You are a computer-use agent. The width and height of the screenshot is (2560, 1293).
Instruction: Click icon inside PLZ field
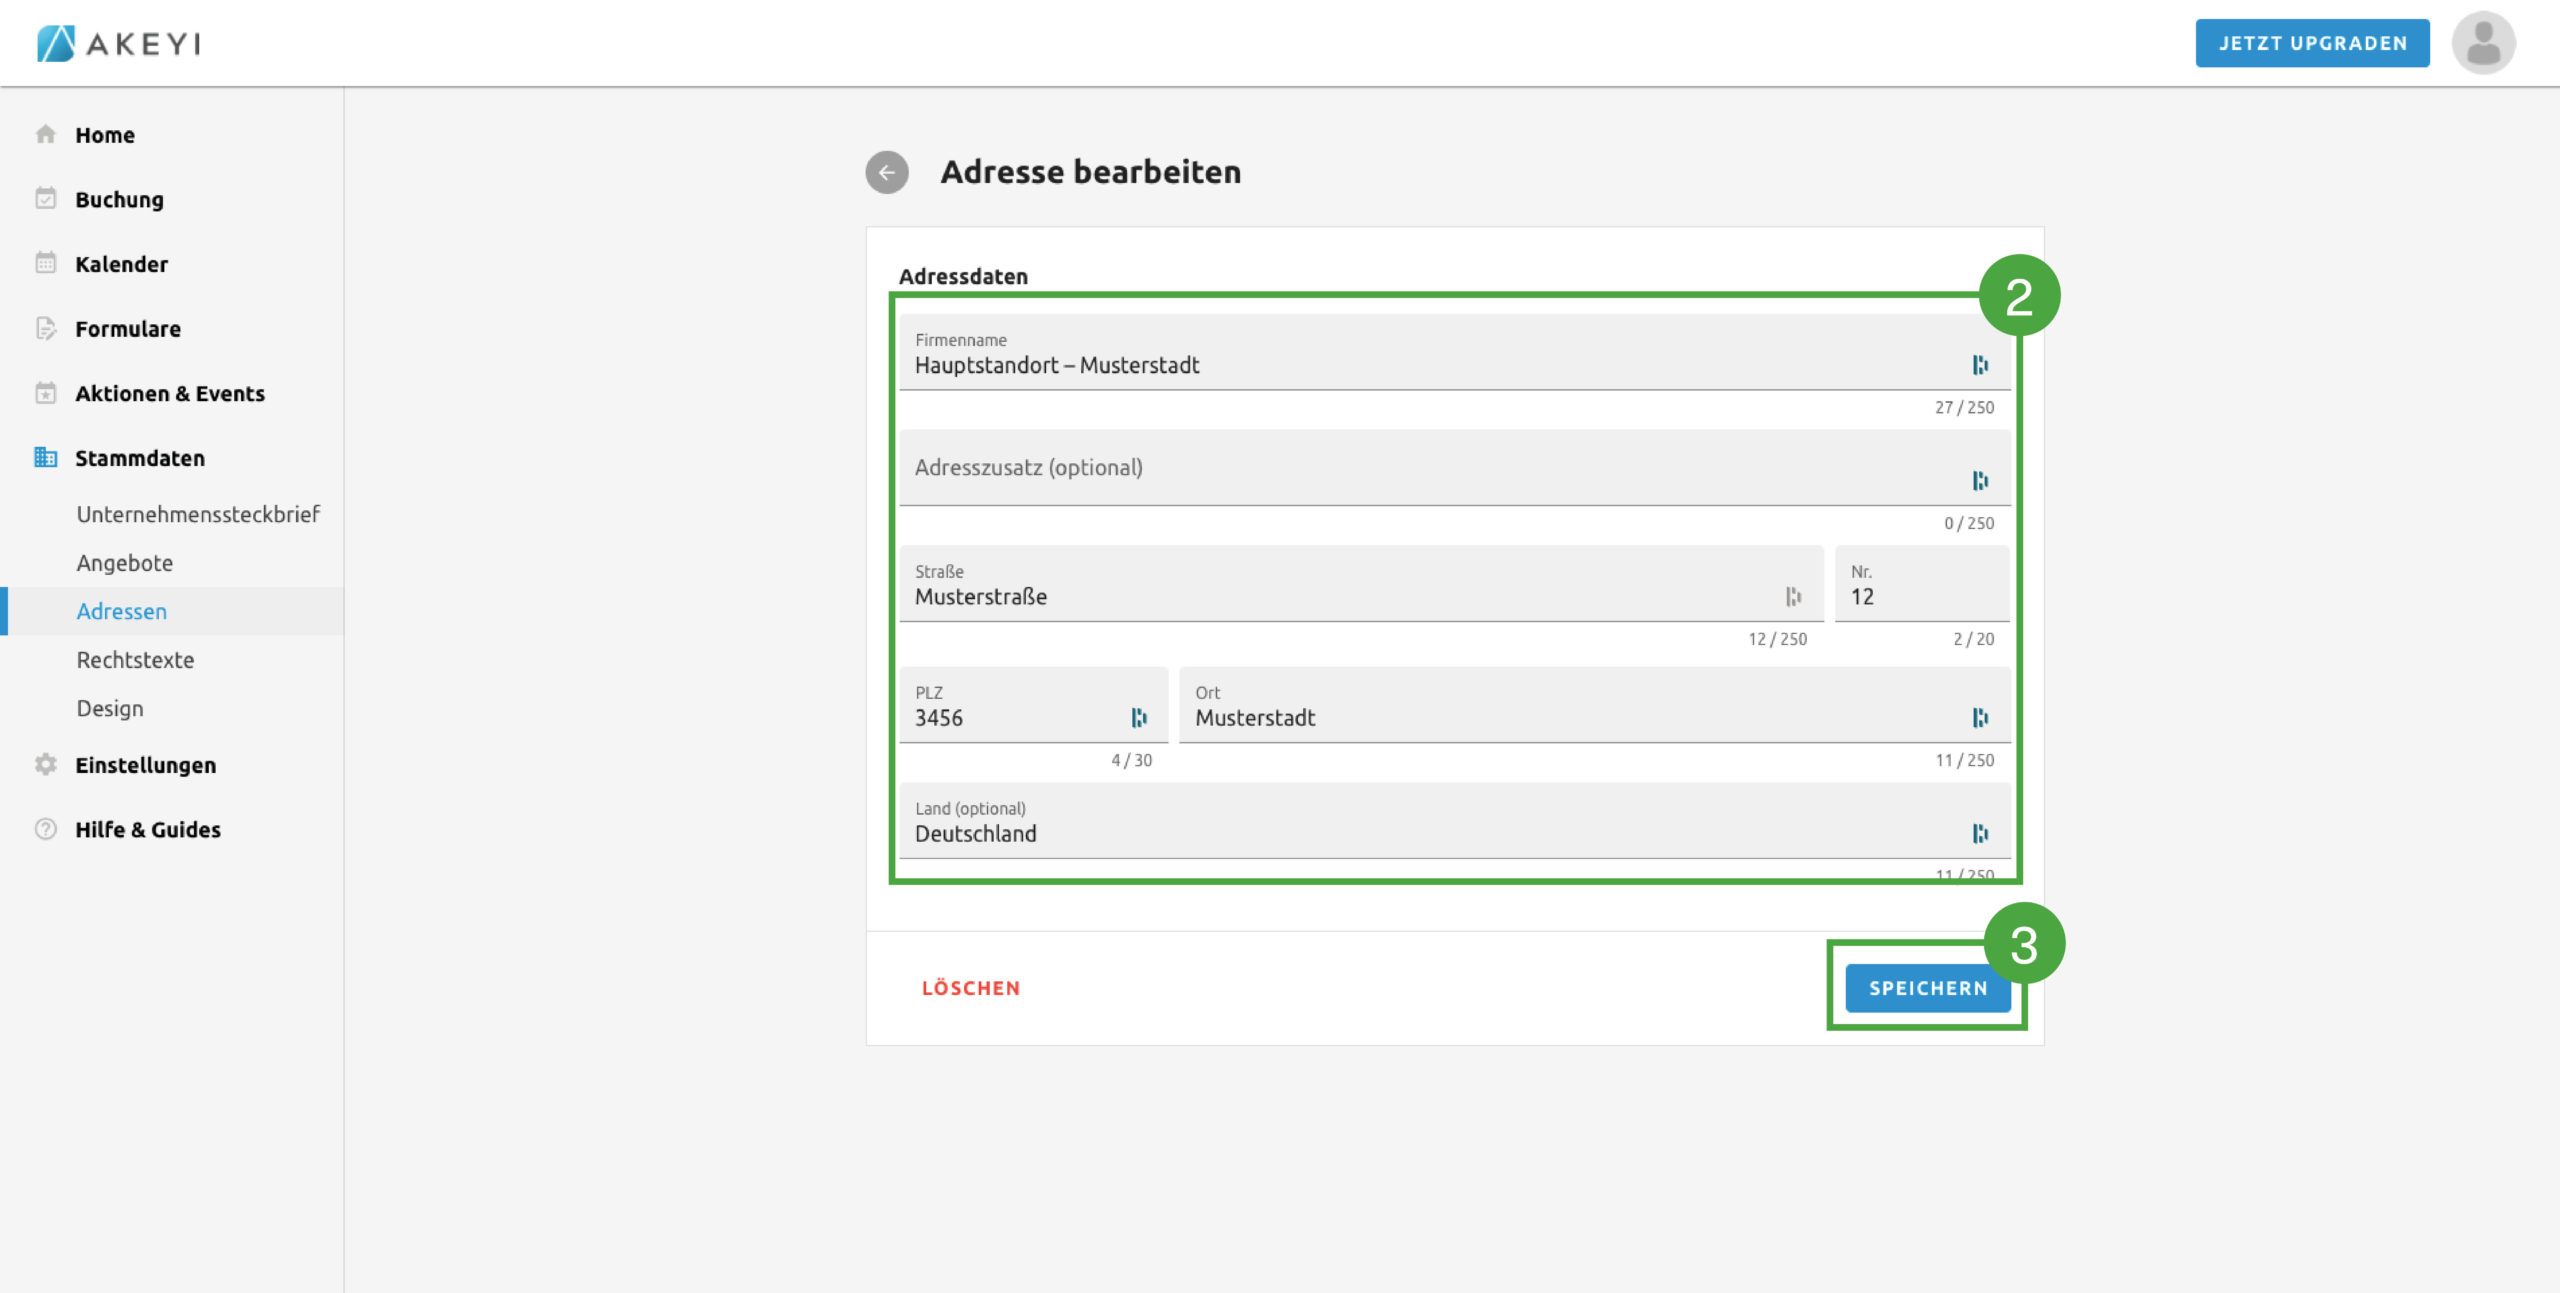(x=1138, y=717)
